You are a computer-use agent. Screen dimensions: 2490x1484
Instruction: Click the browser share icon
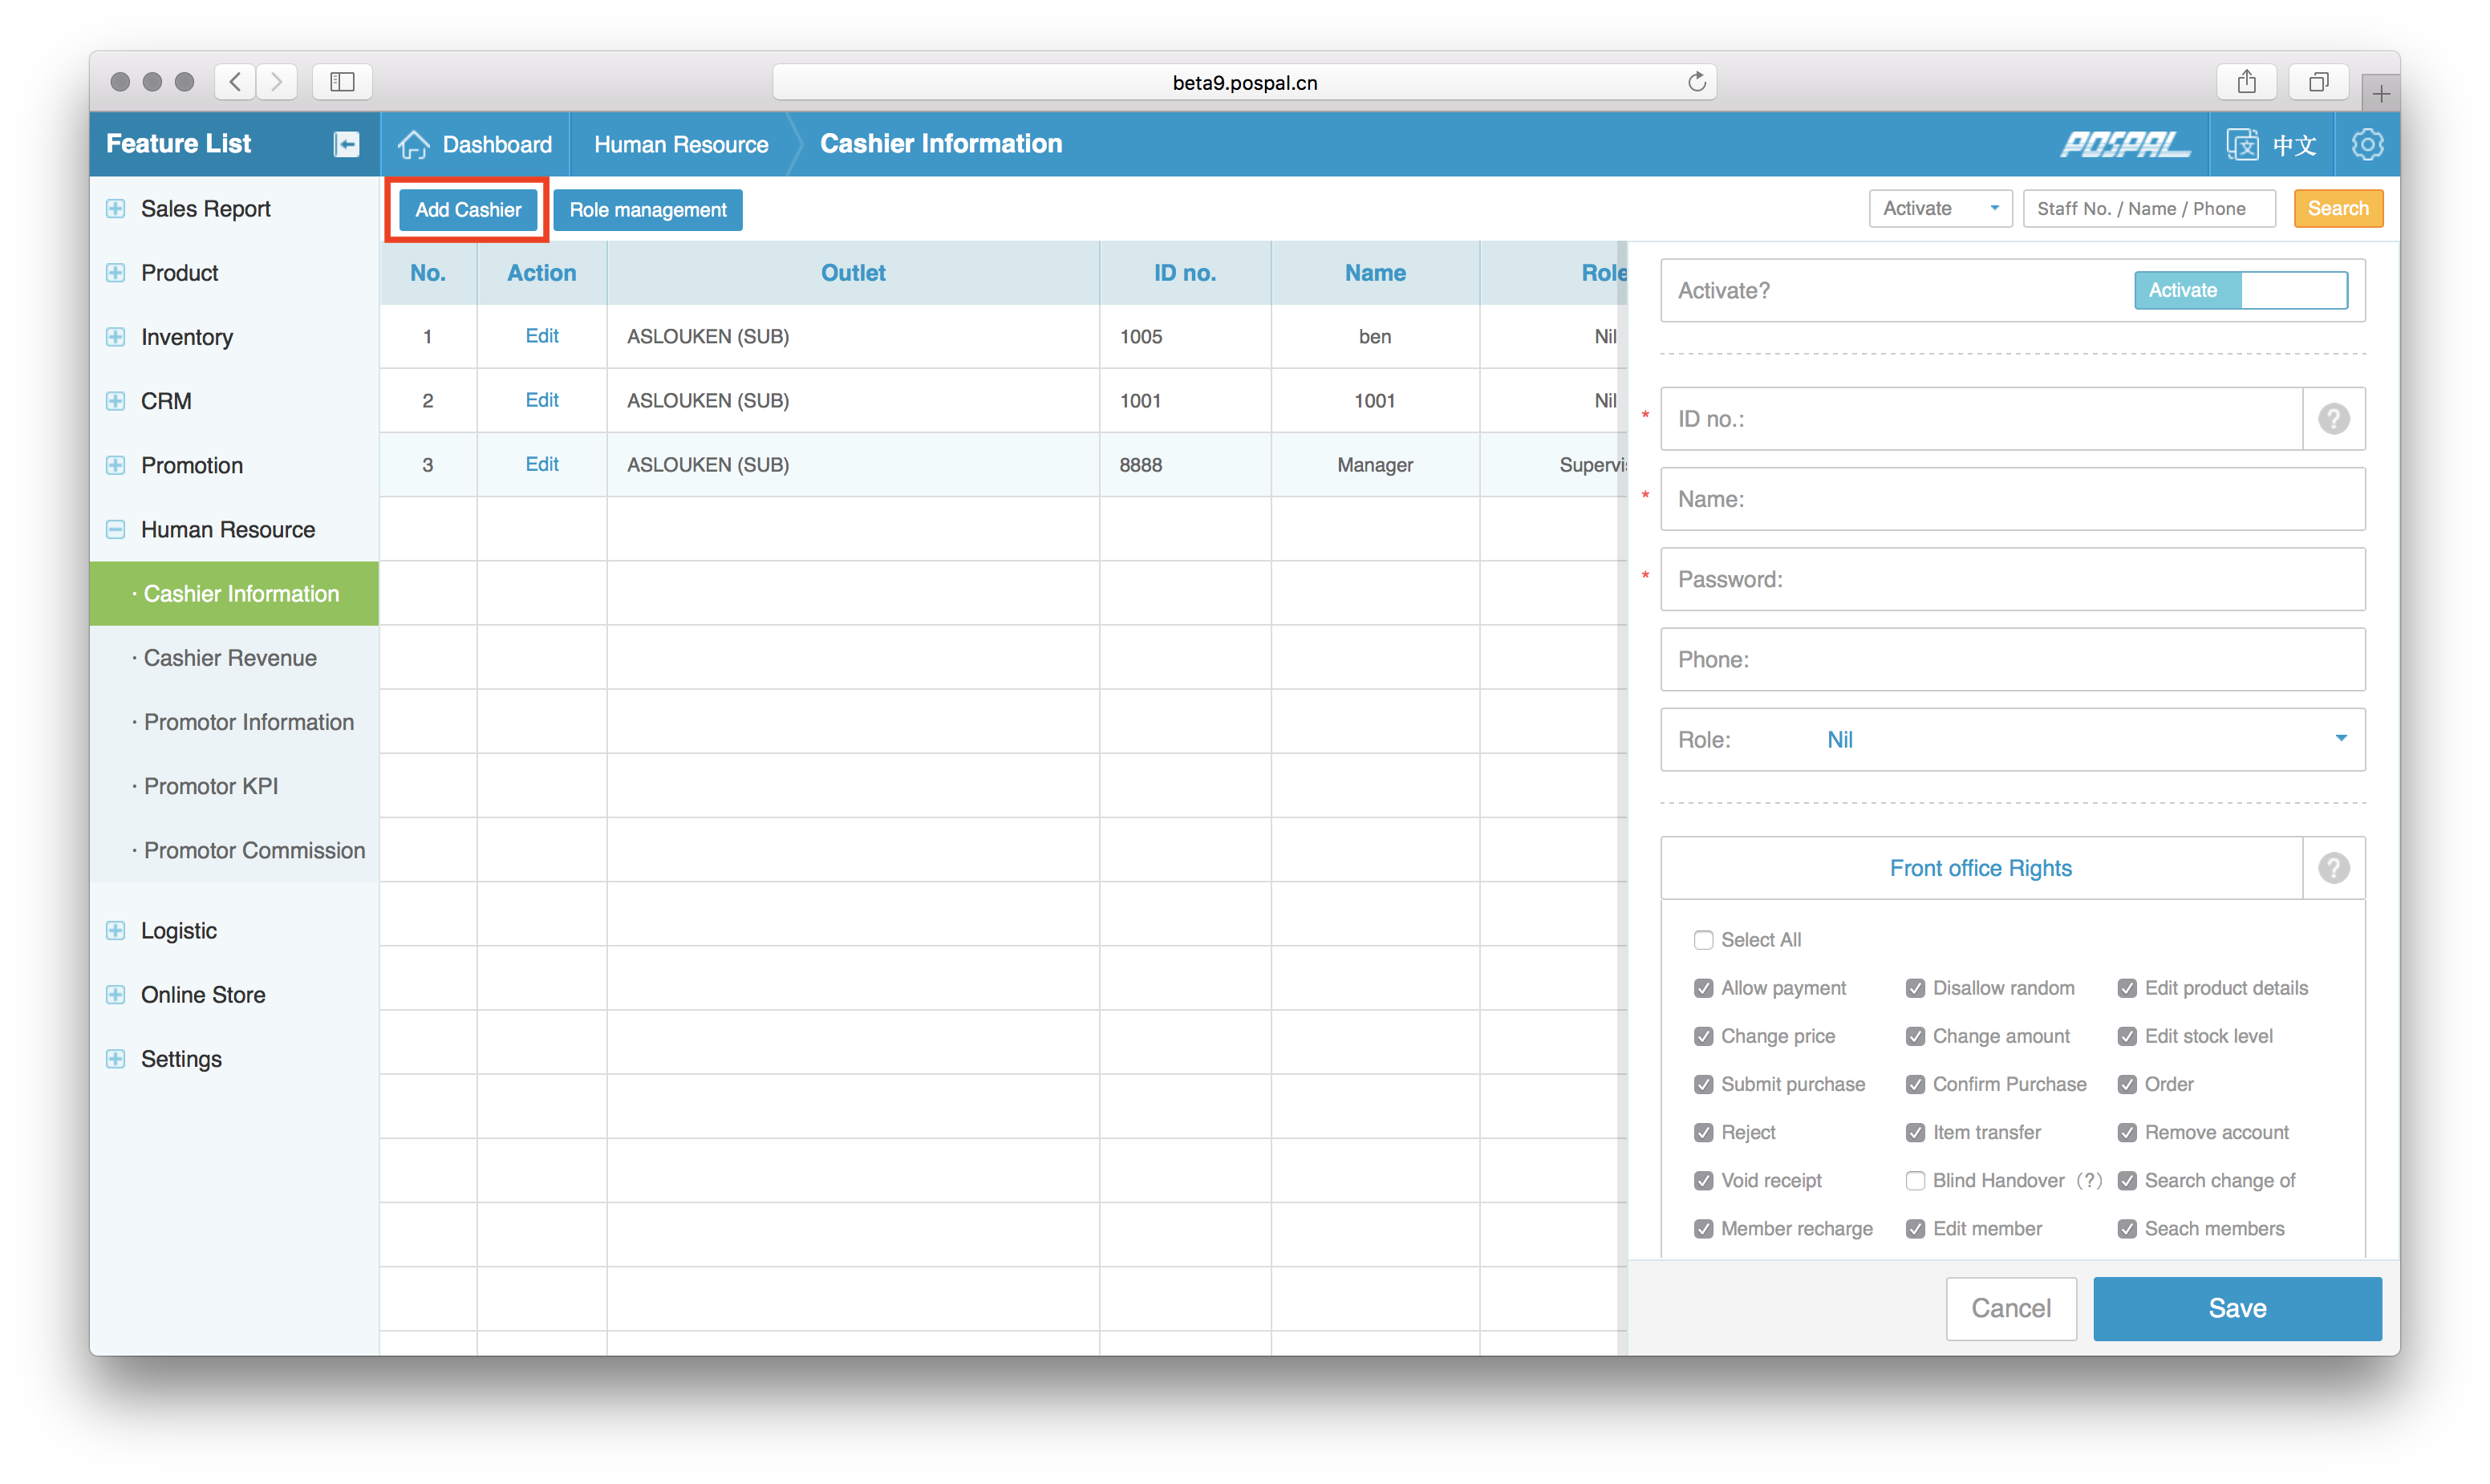click(2246, 82)
